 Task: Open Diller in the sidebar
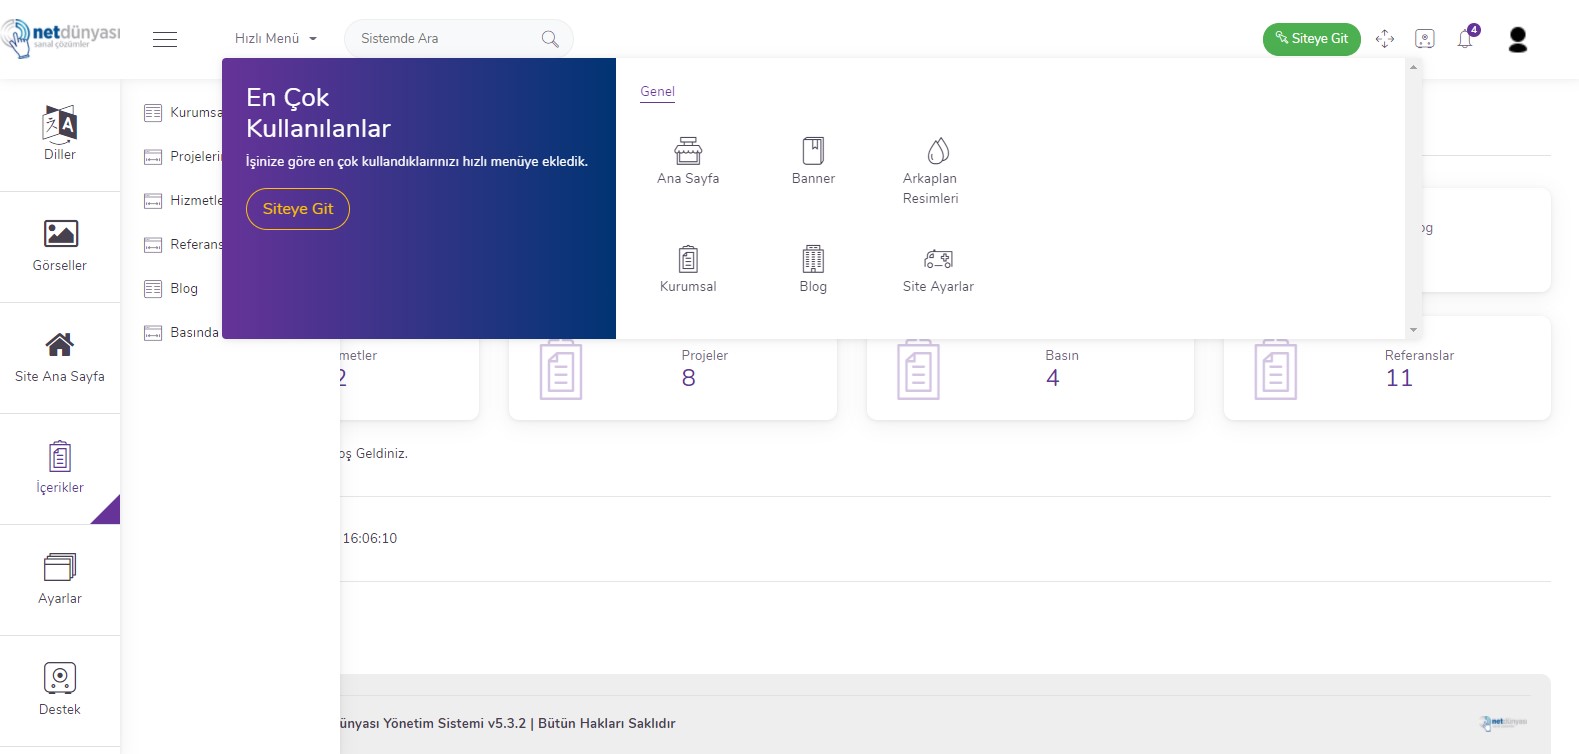coord(60,133)
